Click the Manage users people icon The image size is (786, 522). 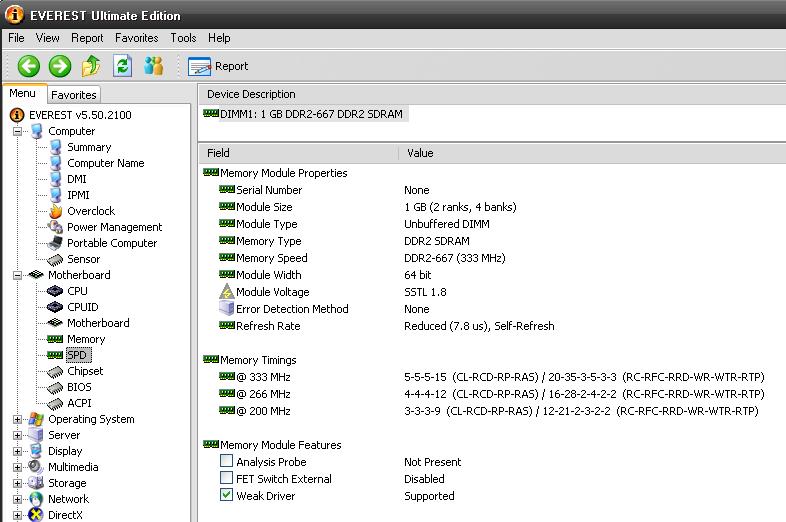[153, 66]
